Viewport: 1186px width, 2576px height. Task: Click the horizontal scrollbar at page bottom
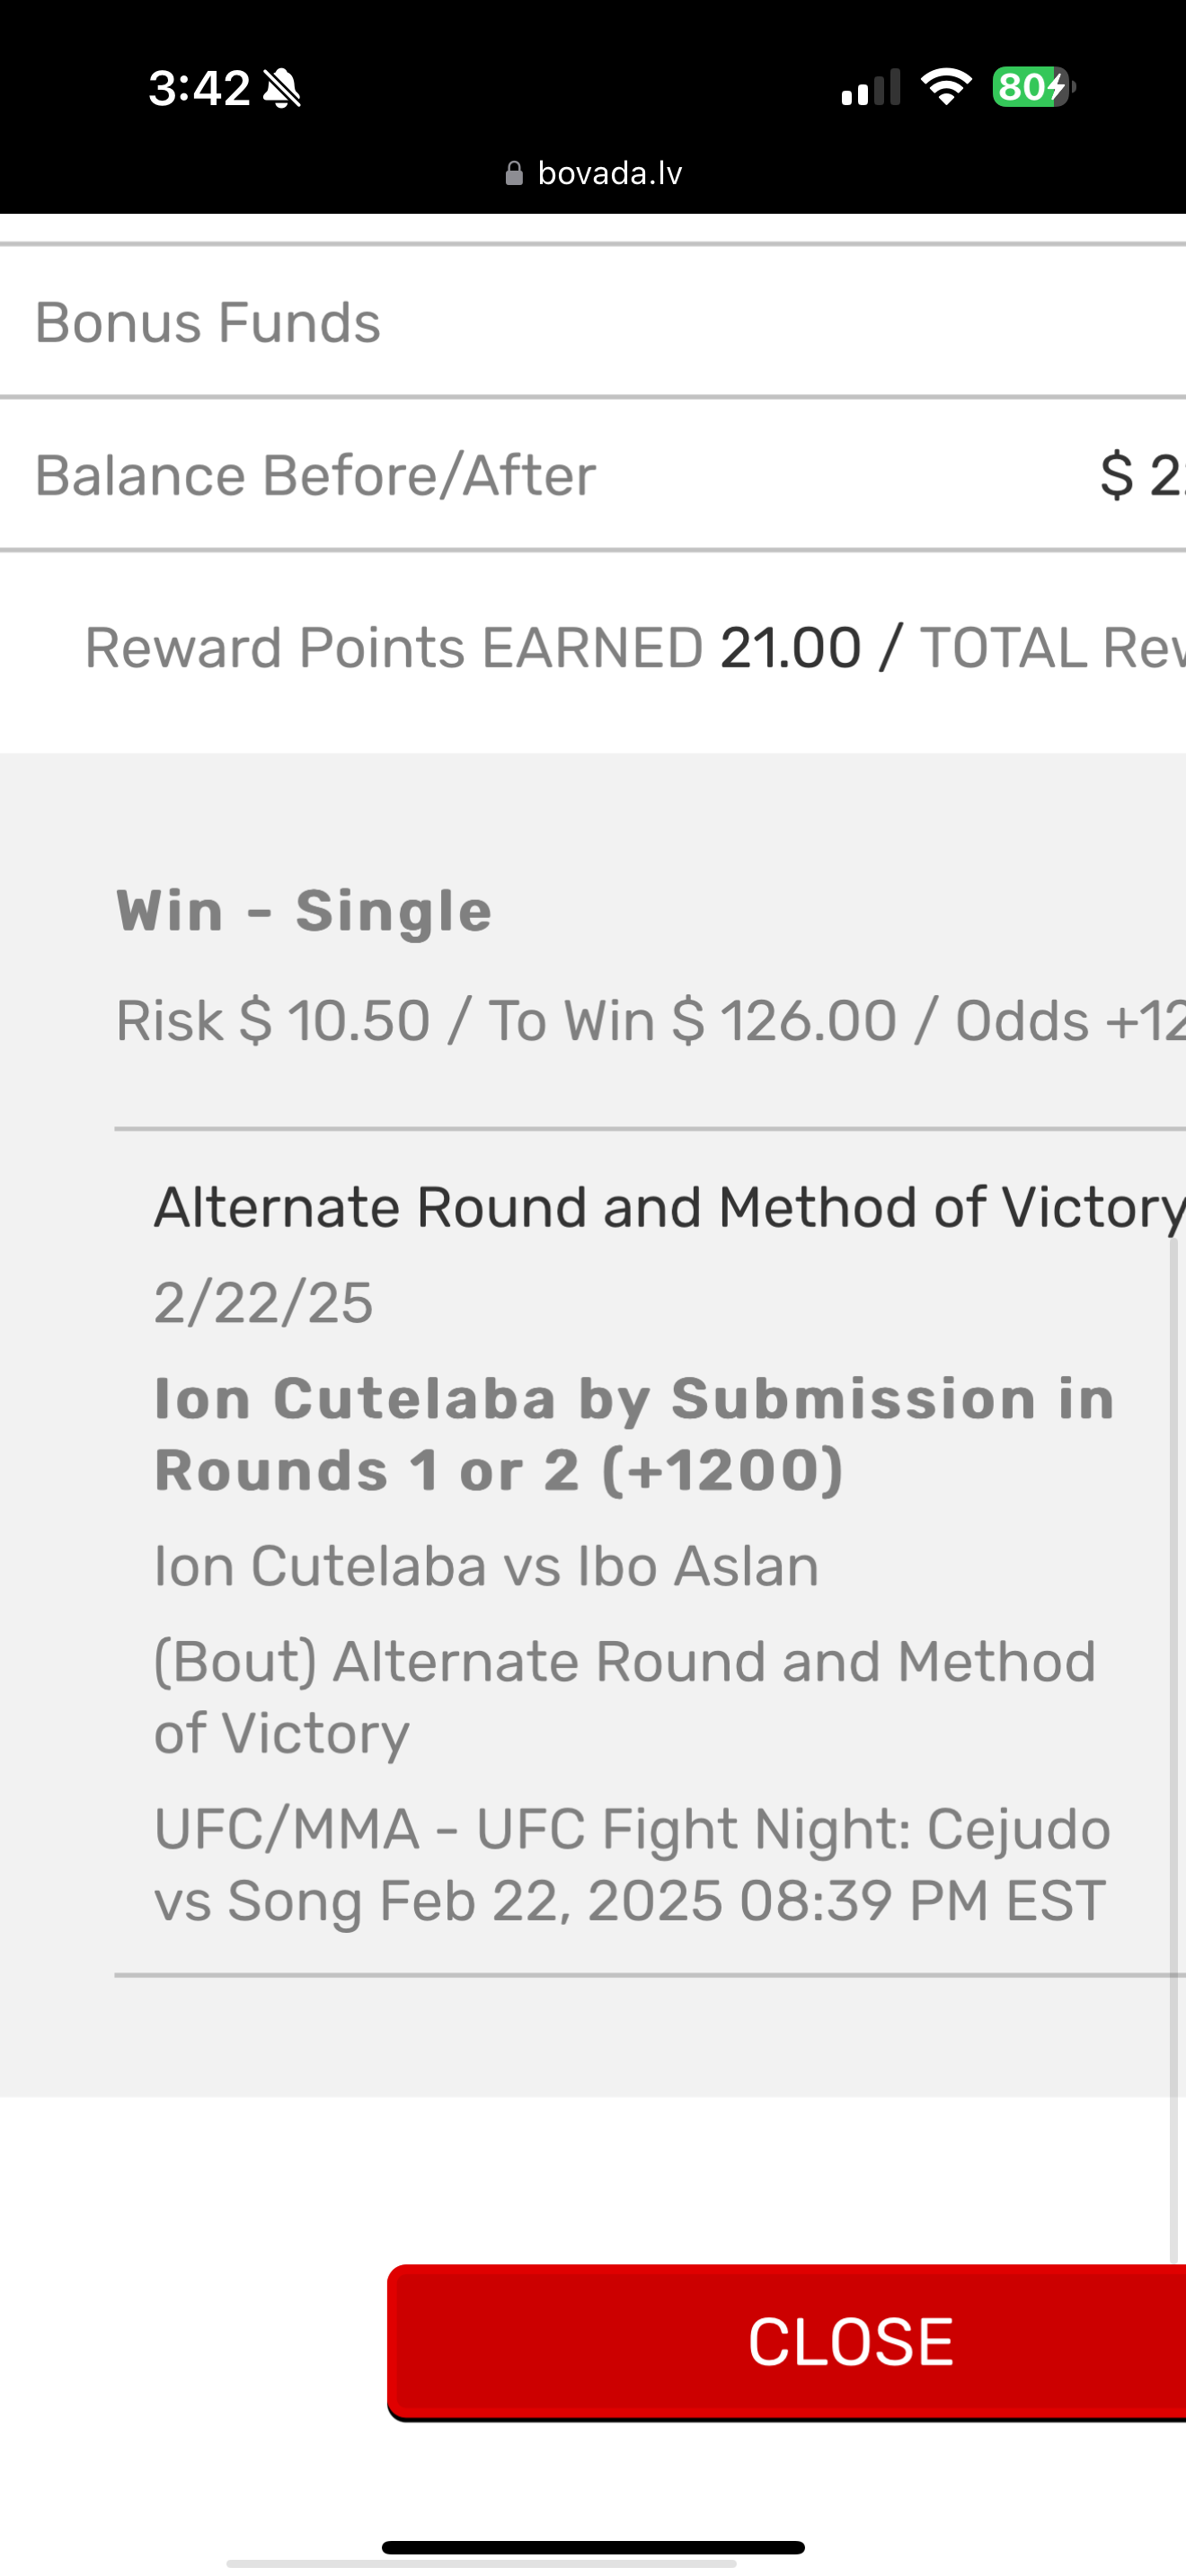click(480, 2564)
